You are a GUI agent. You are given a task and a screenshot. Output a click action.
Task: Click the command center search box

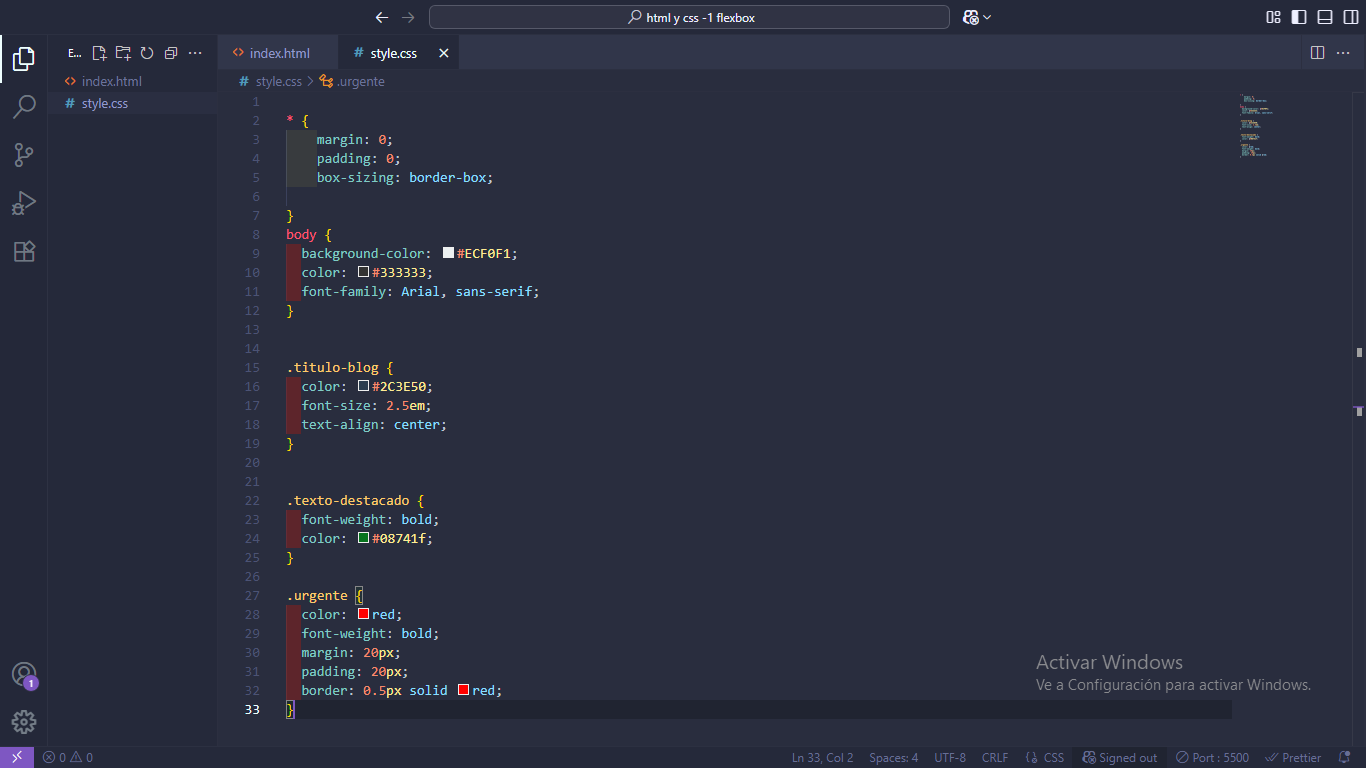point(689,17)
